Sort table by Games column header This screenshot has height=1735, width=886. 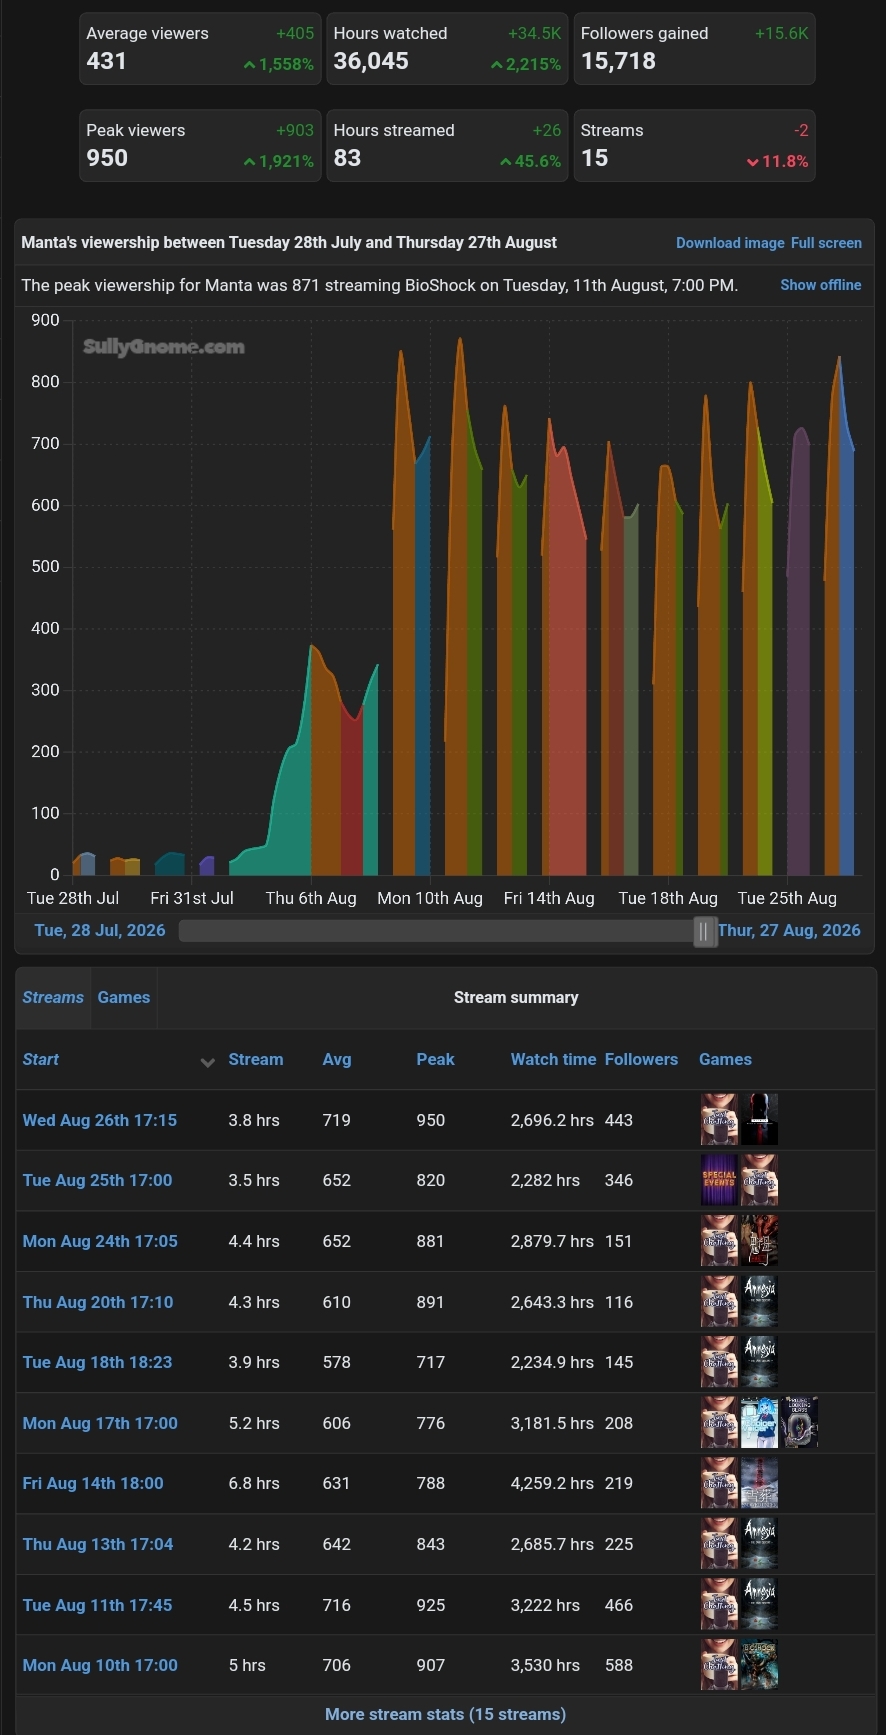725,1059
